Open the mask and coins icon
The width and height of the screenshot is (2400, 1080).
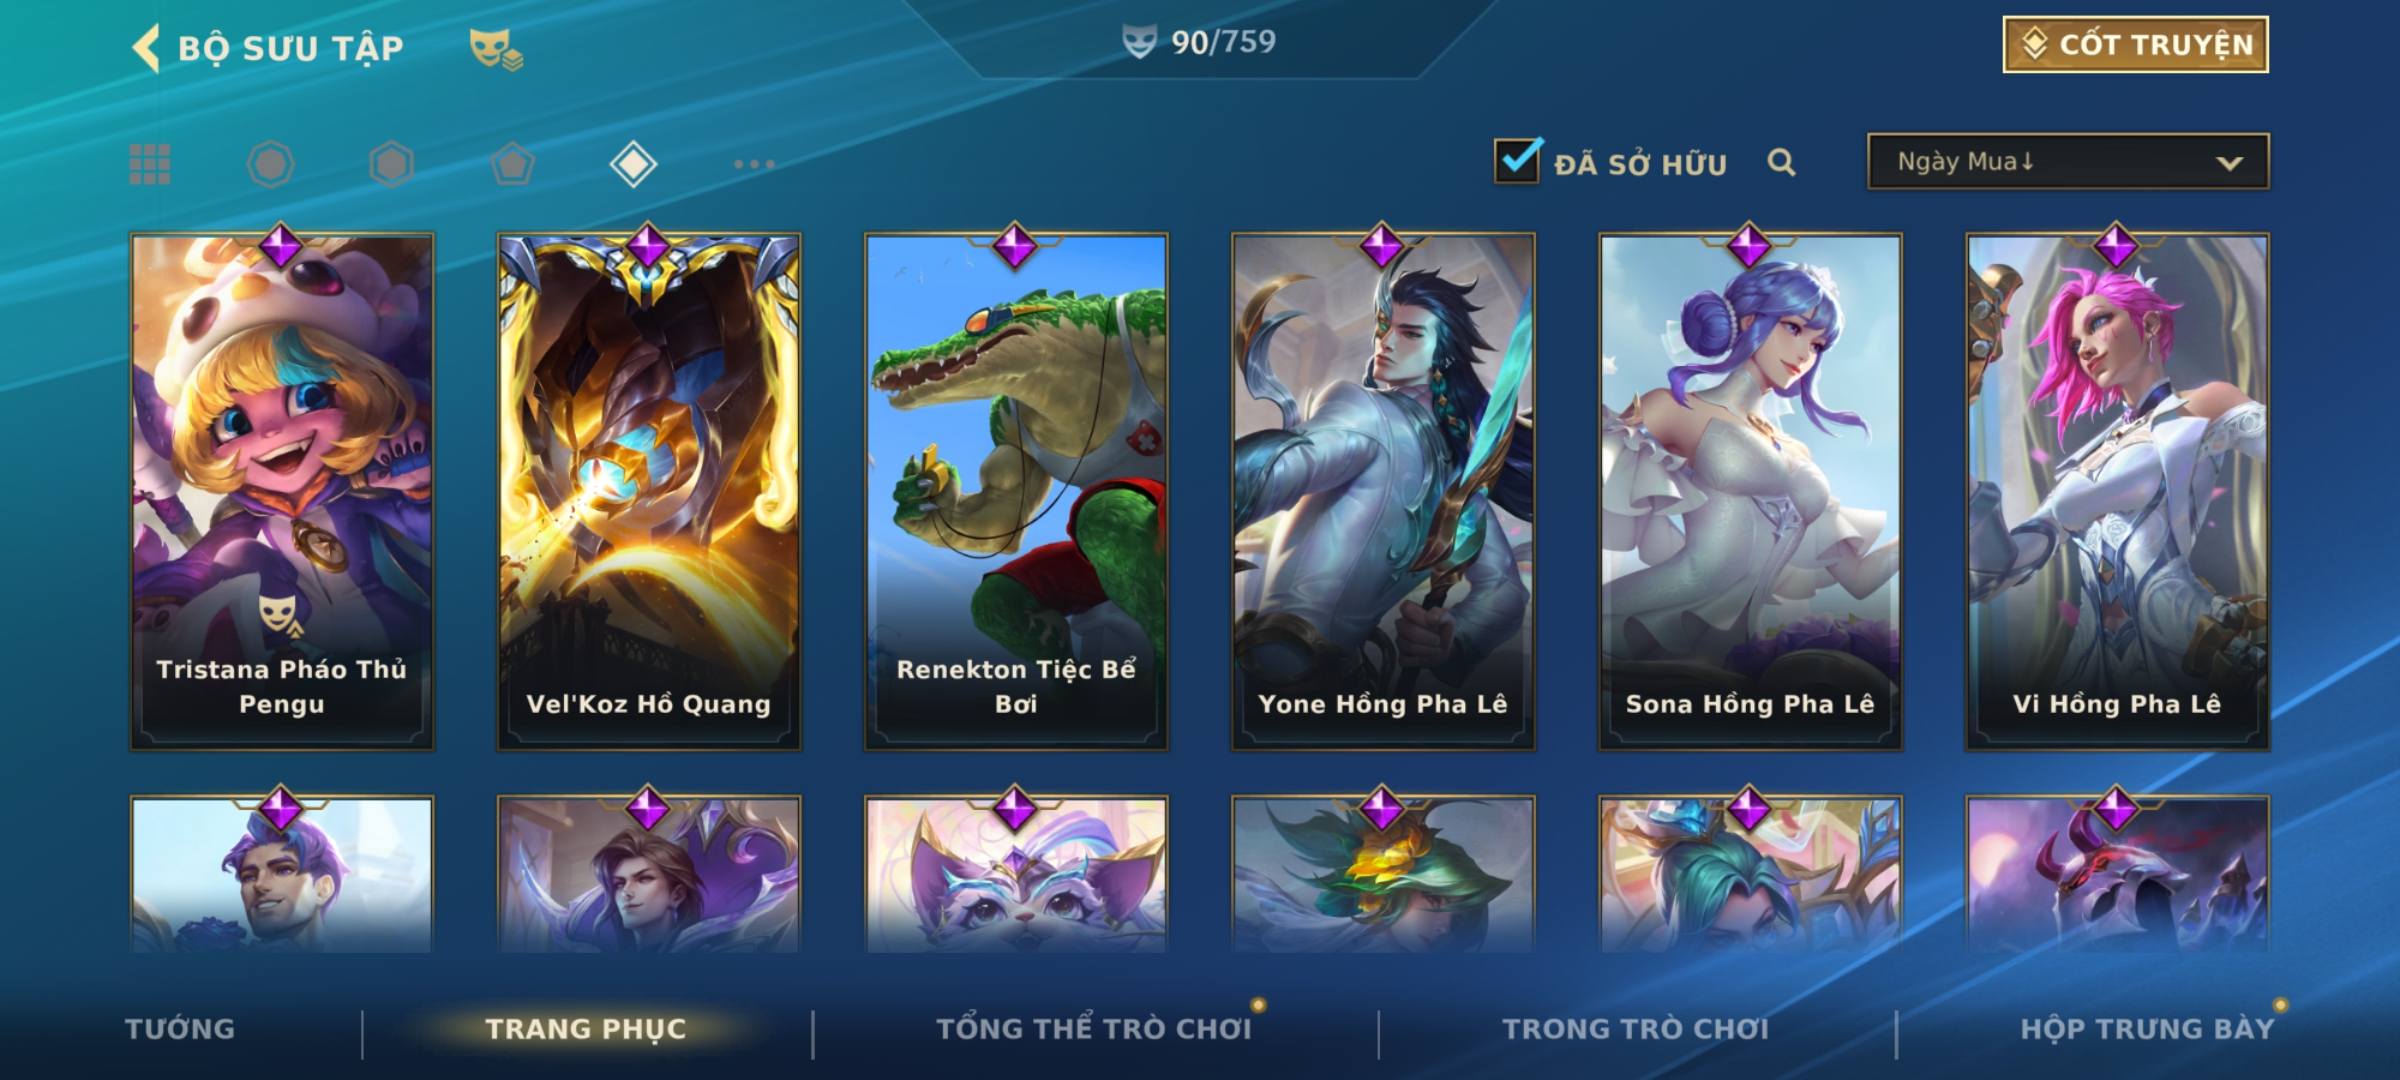pos(496,49)
